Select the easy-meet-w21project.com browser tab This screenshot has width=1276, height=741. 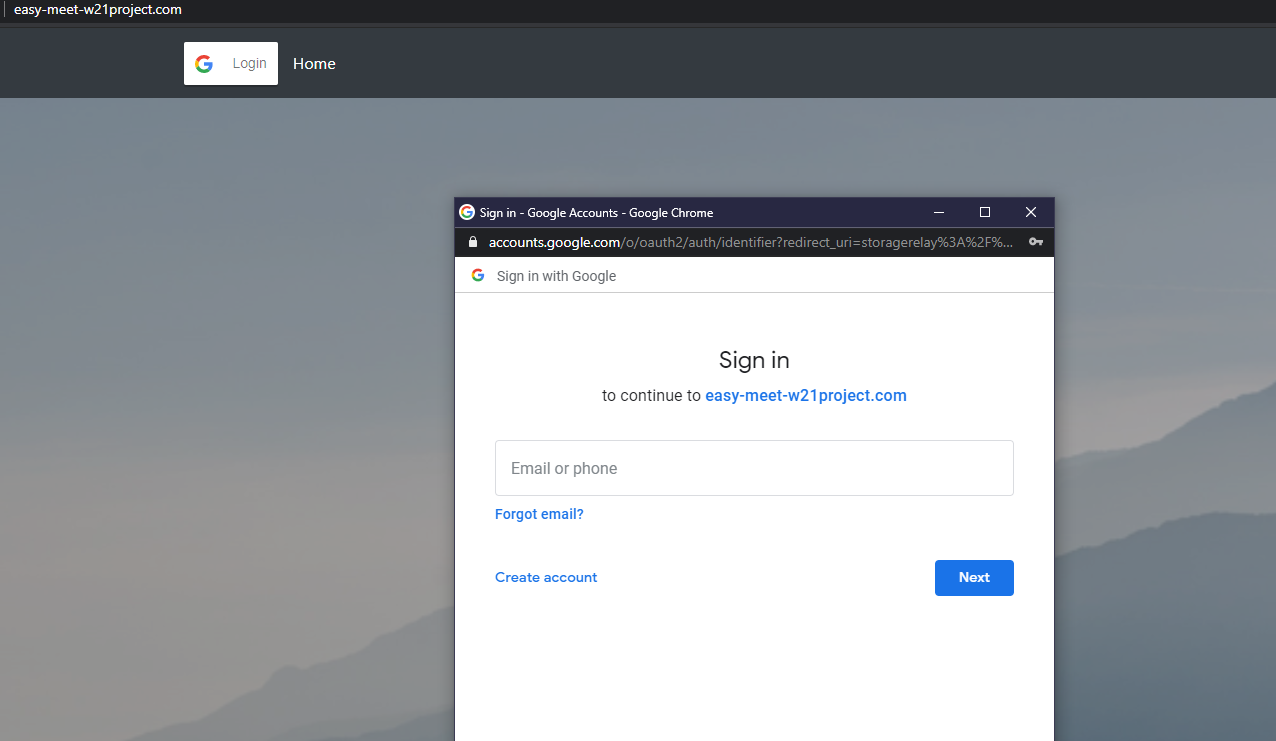[x=96, y=10]
